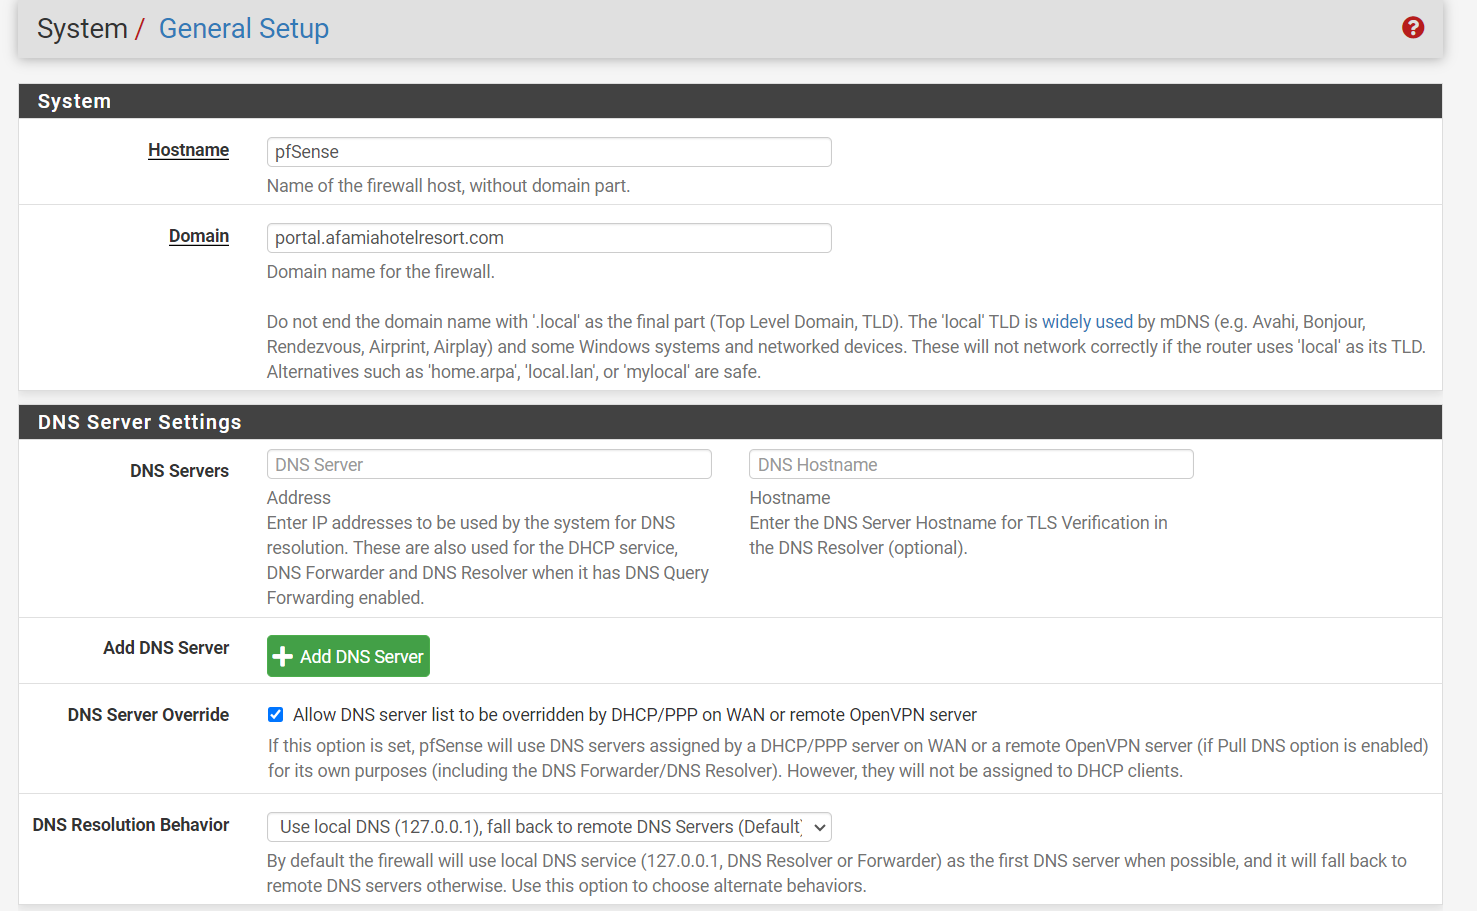The image size is (1477, 911).
Task: Toggle Allow DNS server list override checkbox
Action: pyautogui.click(x=275, y=714)
